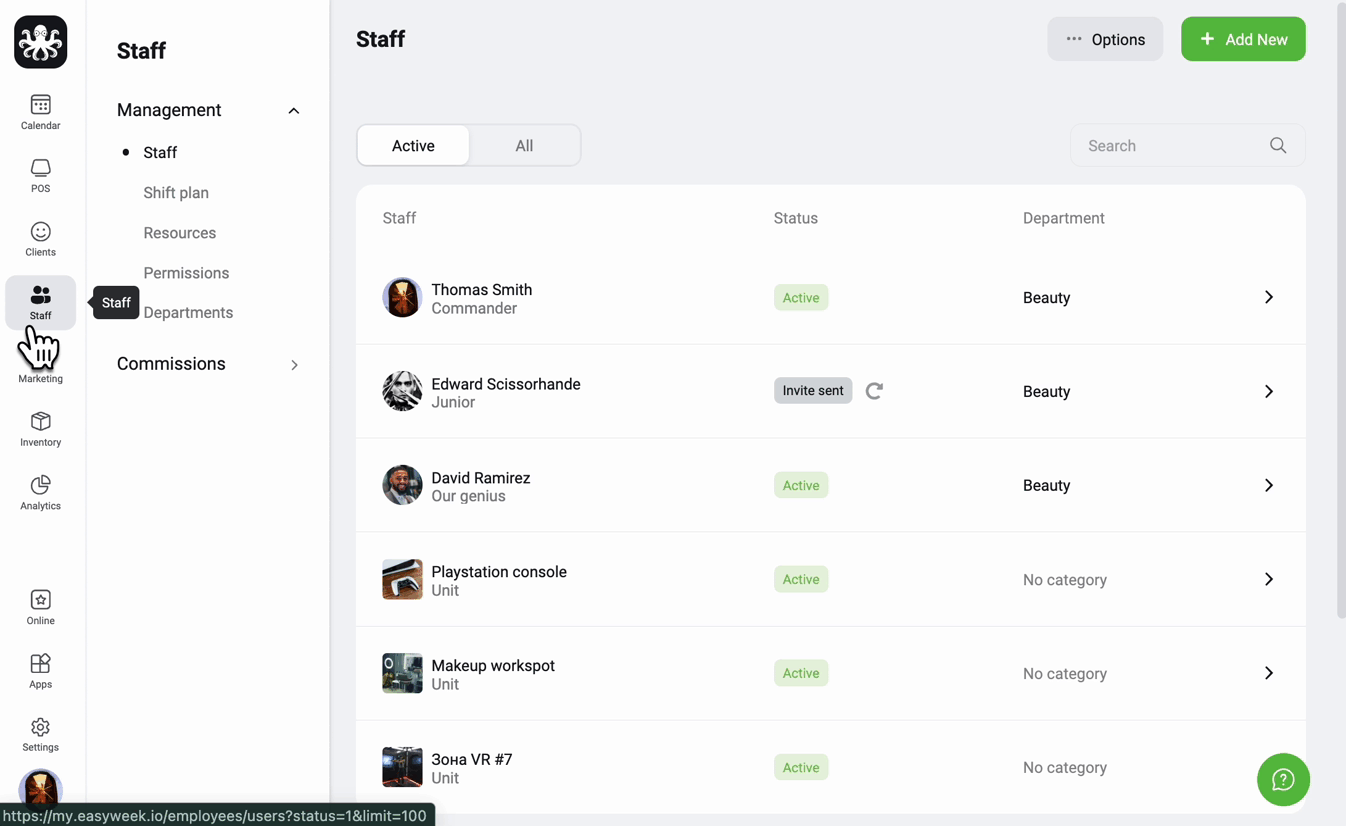This screenshot has width=1346, height=826.
Task: Click No category for Makeup workspot
Action: (x=1065, y=674)
